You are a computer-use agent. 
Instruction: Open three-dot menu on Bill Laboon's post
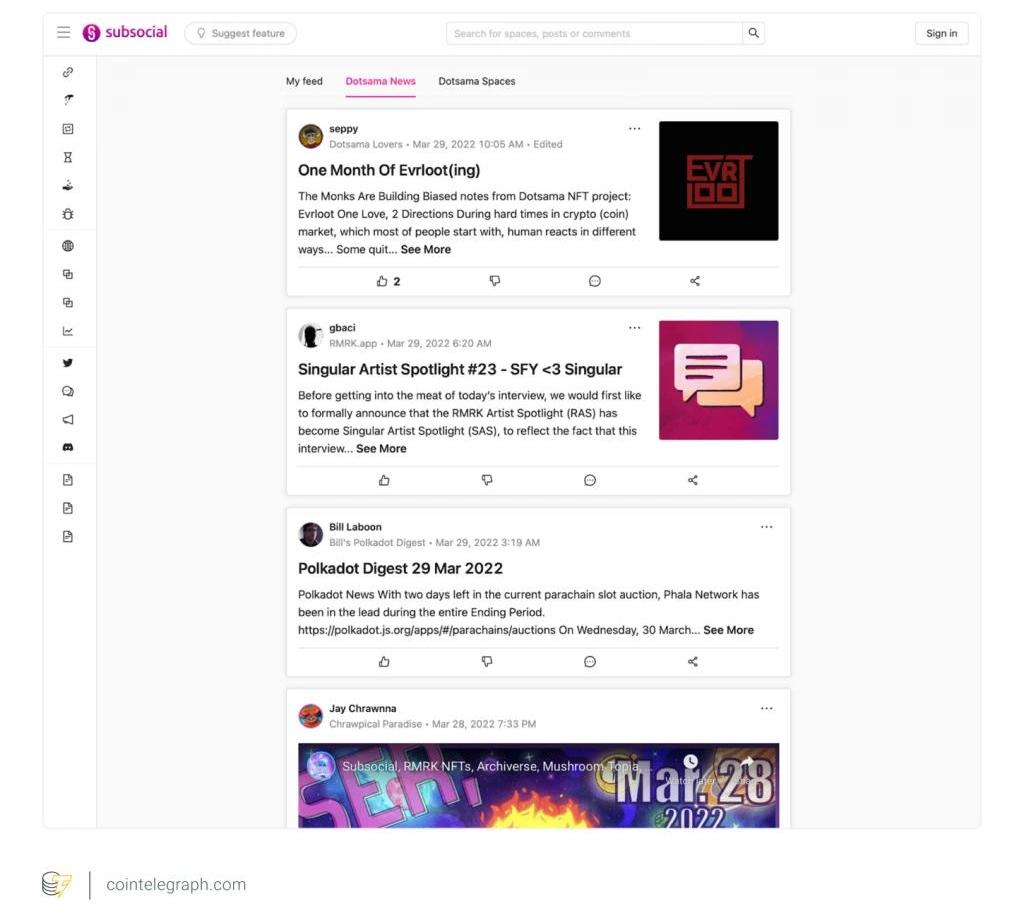(x=766, y=527)
